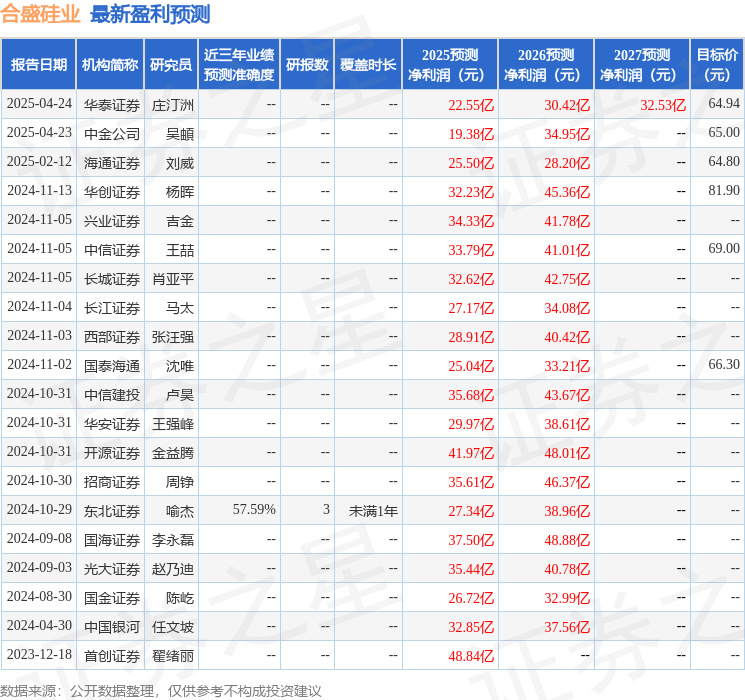The width and height of the screenshot is (745, 700).
Task: Click the 48.84亿 profit value
Action: point(471,656)
